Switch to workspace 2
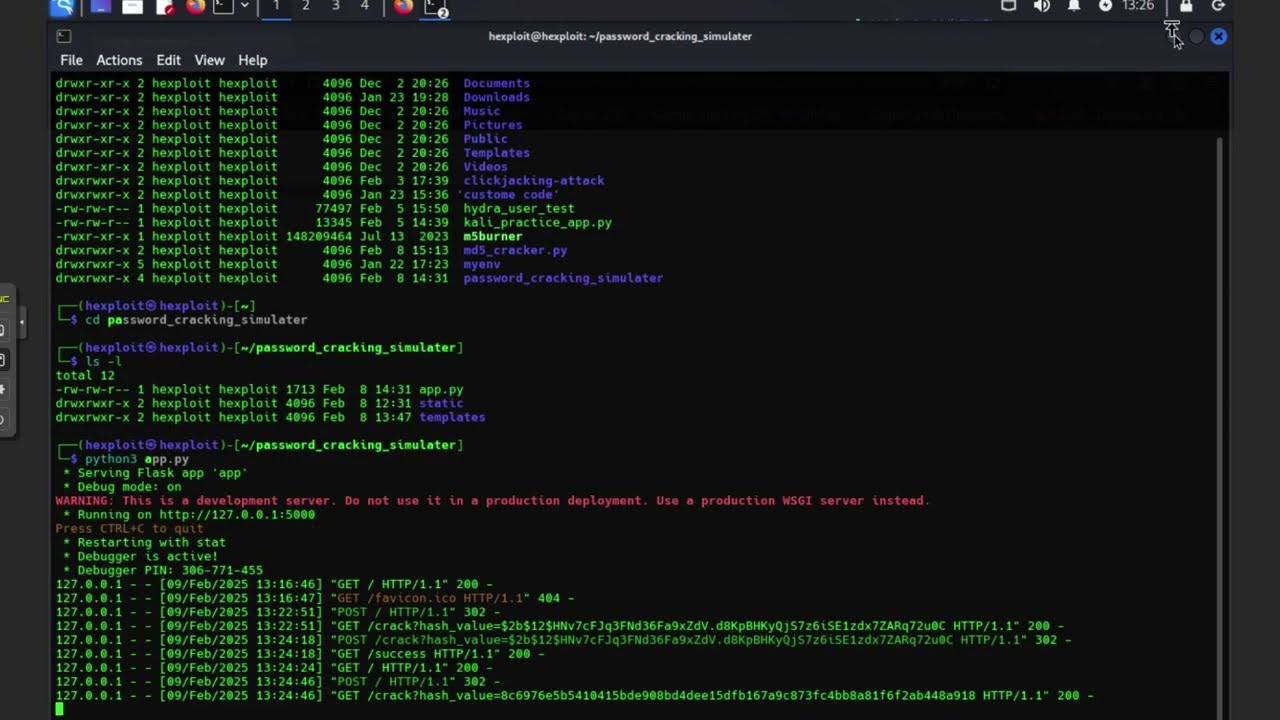The image size is (1280, 720). click(x=306, y=7)
